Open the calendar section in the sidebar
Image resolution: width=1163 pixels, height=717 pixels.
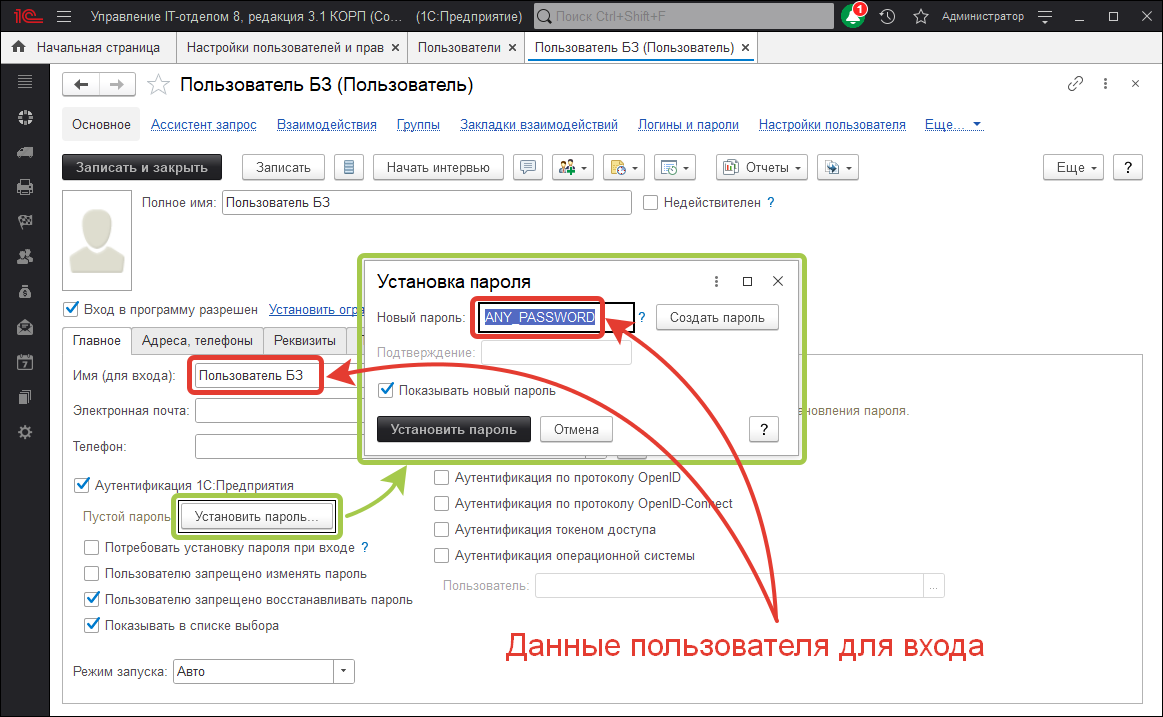[25, 361]
